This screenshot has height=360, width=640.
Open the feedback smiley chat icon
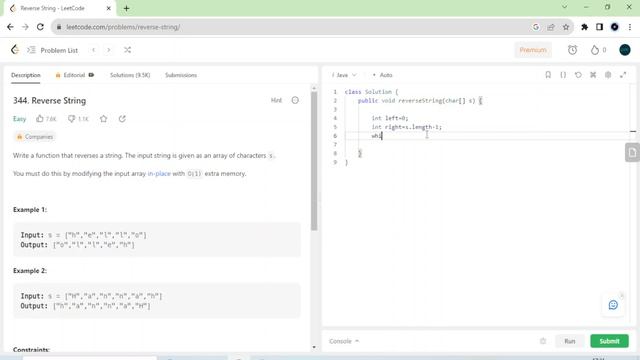point(613,305)
